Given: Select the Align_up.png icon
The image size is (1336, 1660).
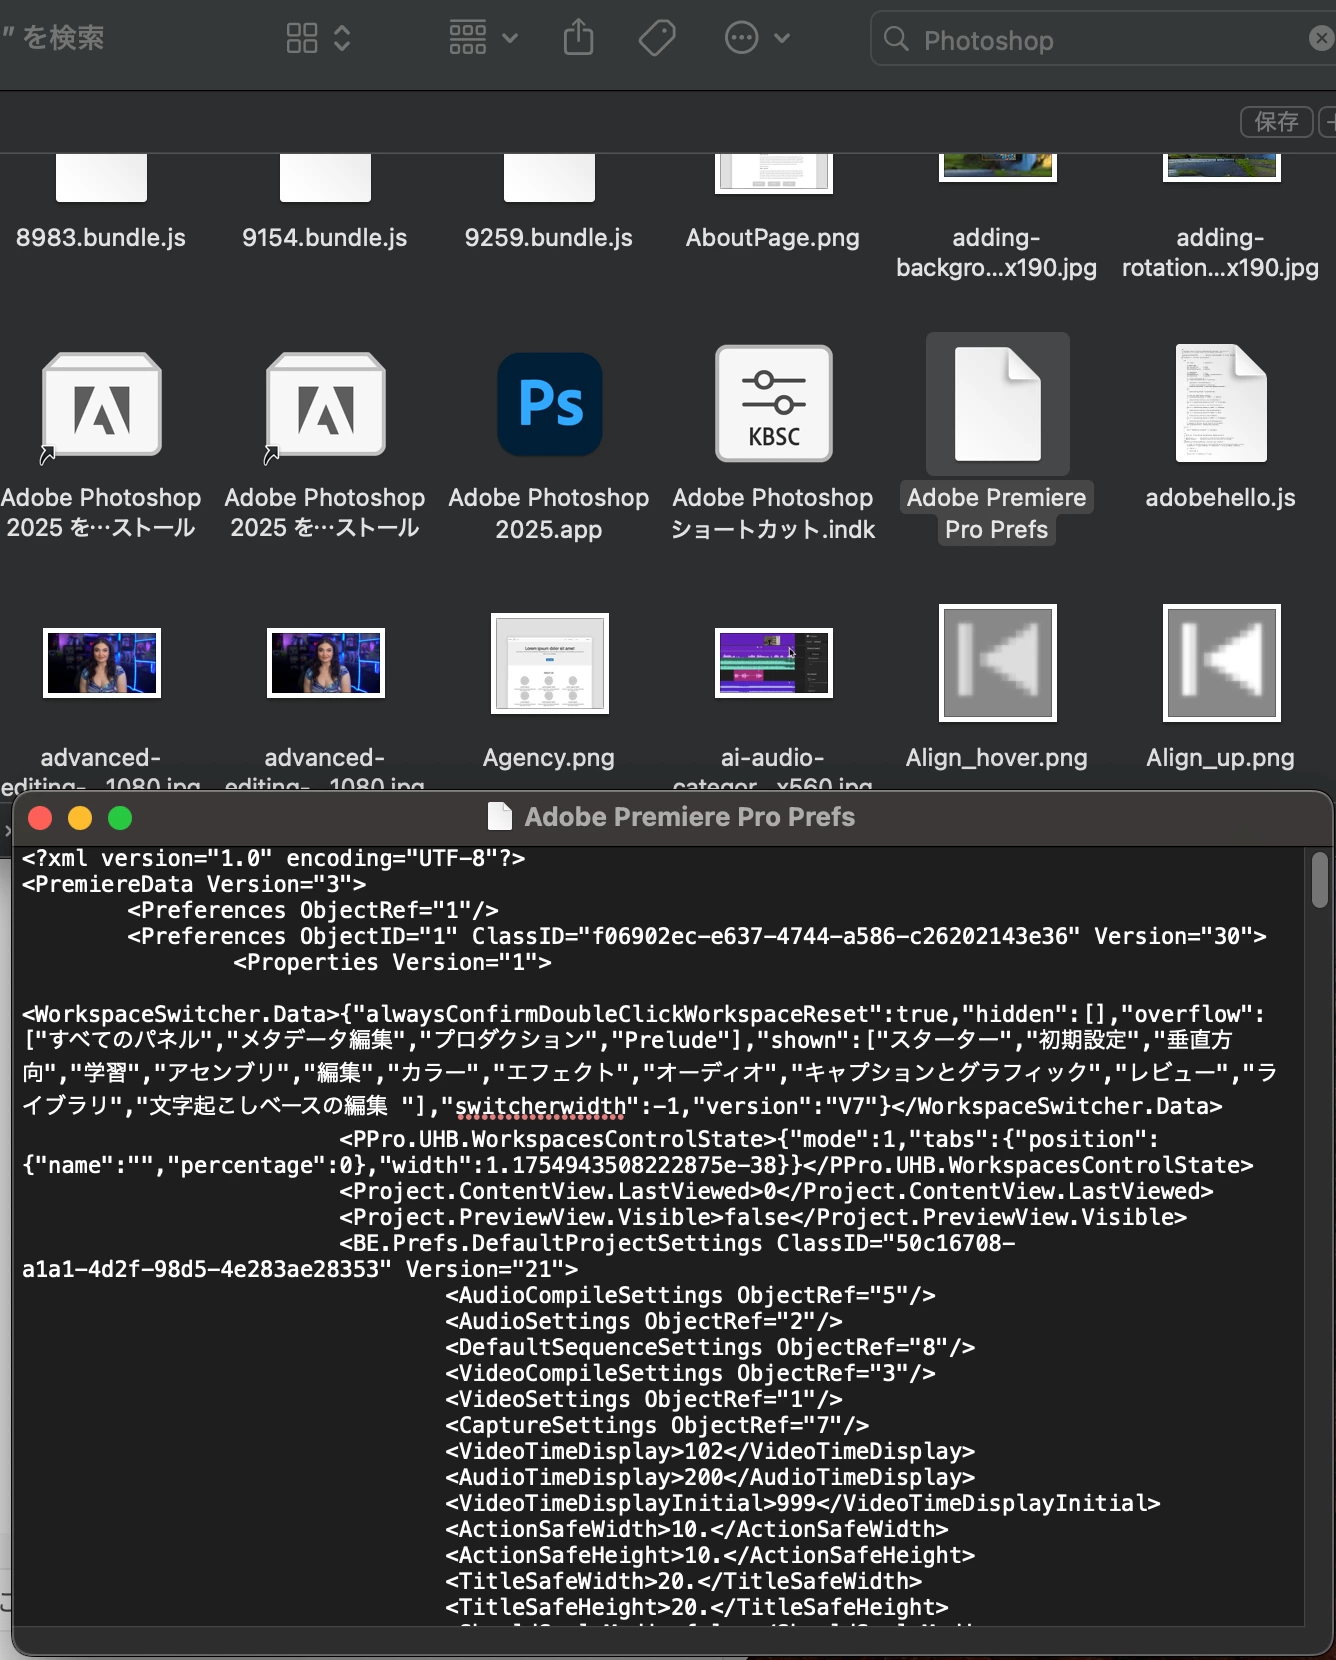Looking at the screenshot, I should [1221, 662].
